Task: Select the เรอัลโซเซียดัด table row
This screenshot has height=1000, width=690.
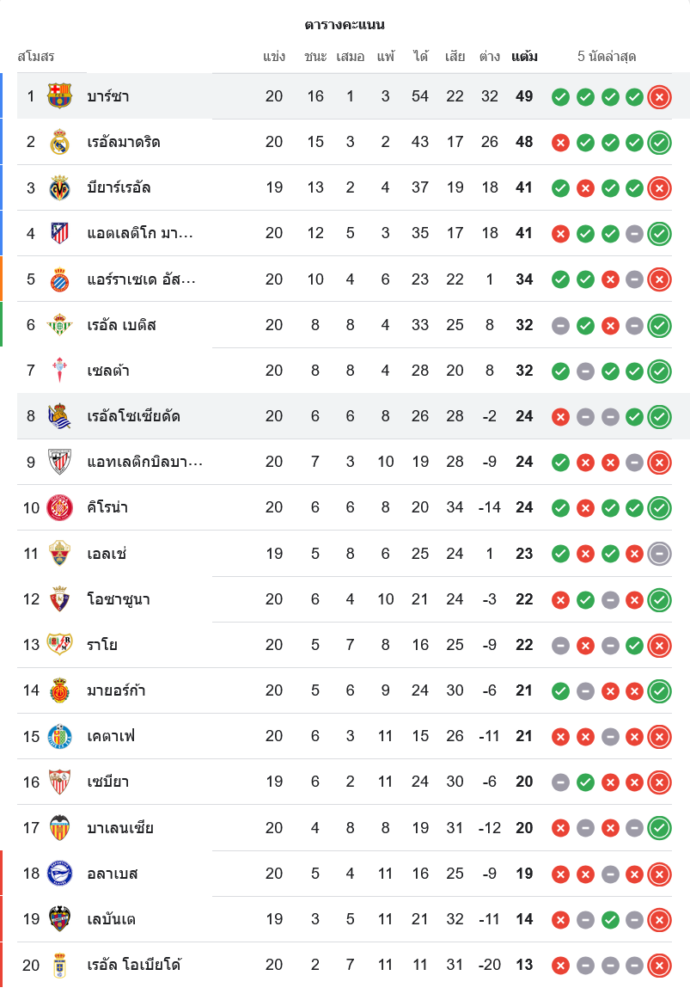Action: point(350,416)
